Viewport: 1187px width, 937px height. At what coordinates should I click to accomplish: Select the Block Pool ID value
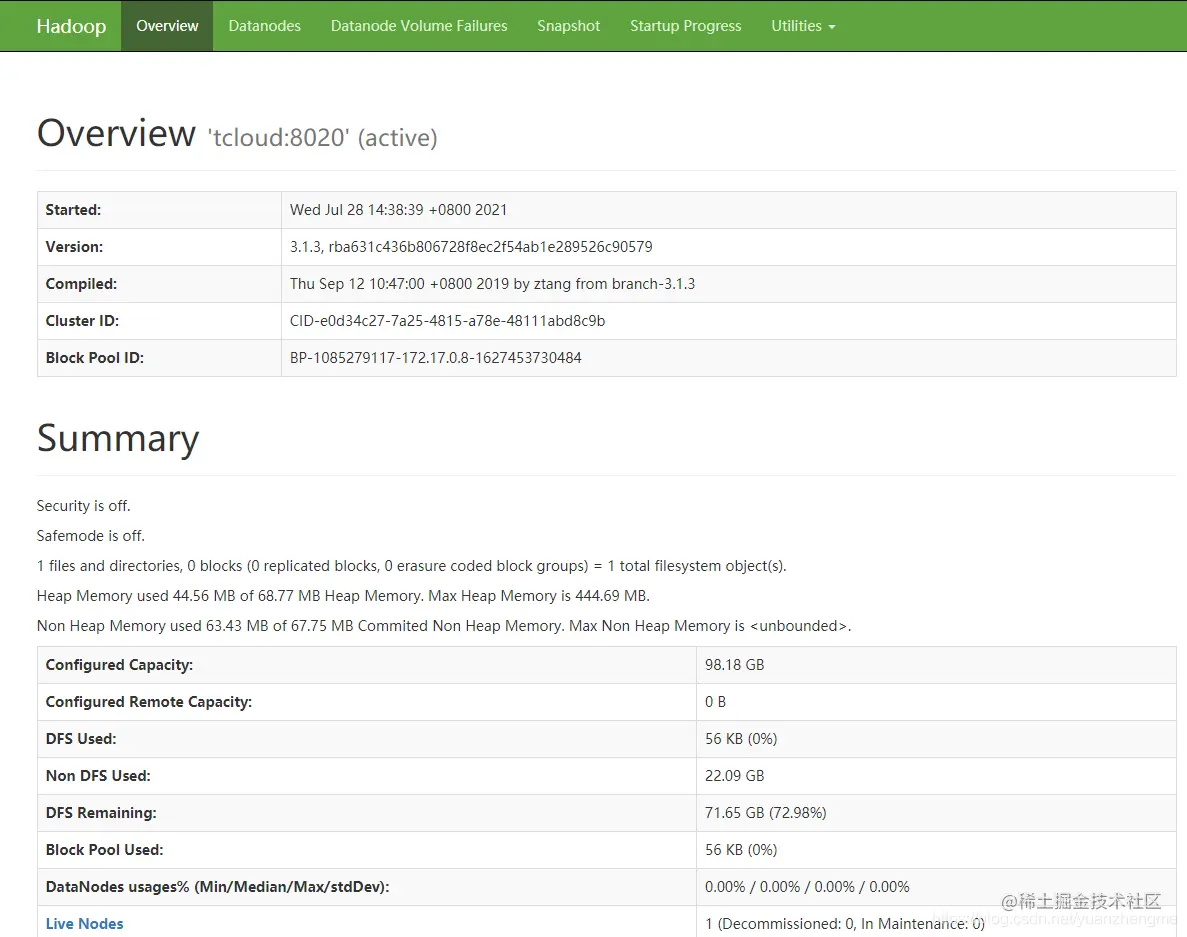click(x=435, y=358)
